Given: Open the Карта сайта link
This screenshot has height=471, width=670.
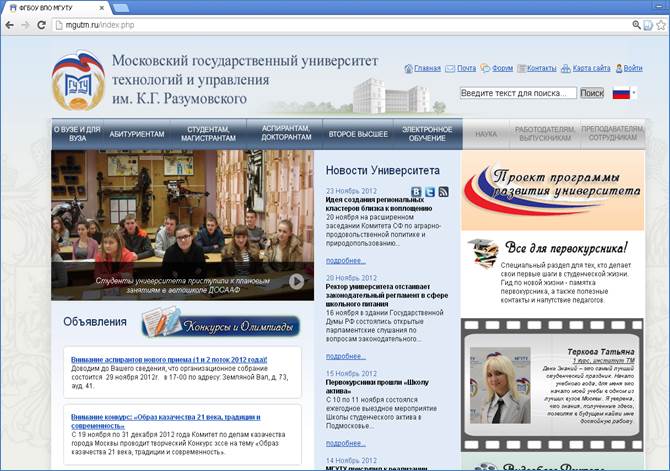Looking at the screenshot, I should [591, 68].
